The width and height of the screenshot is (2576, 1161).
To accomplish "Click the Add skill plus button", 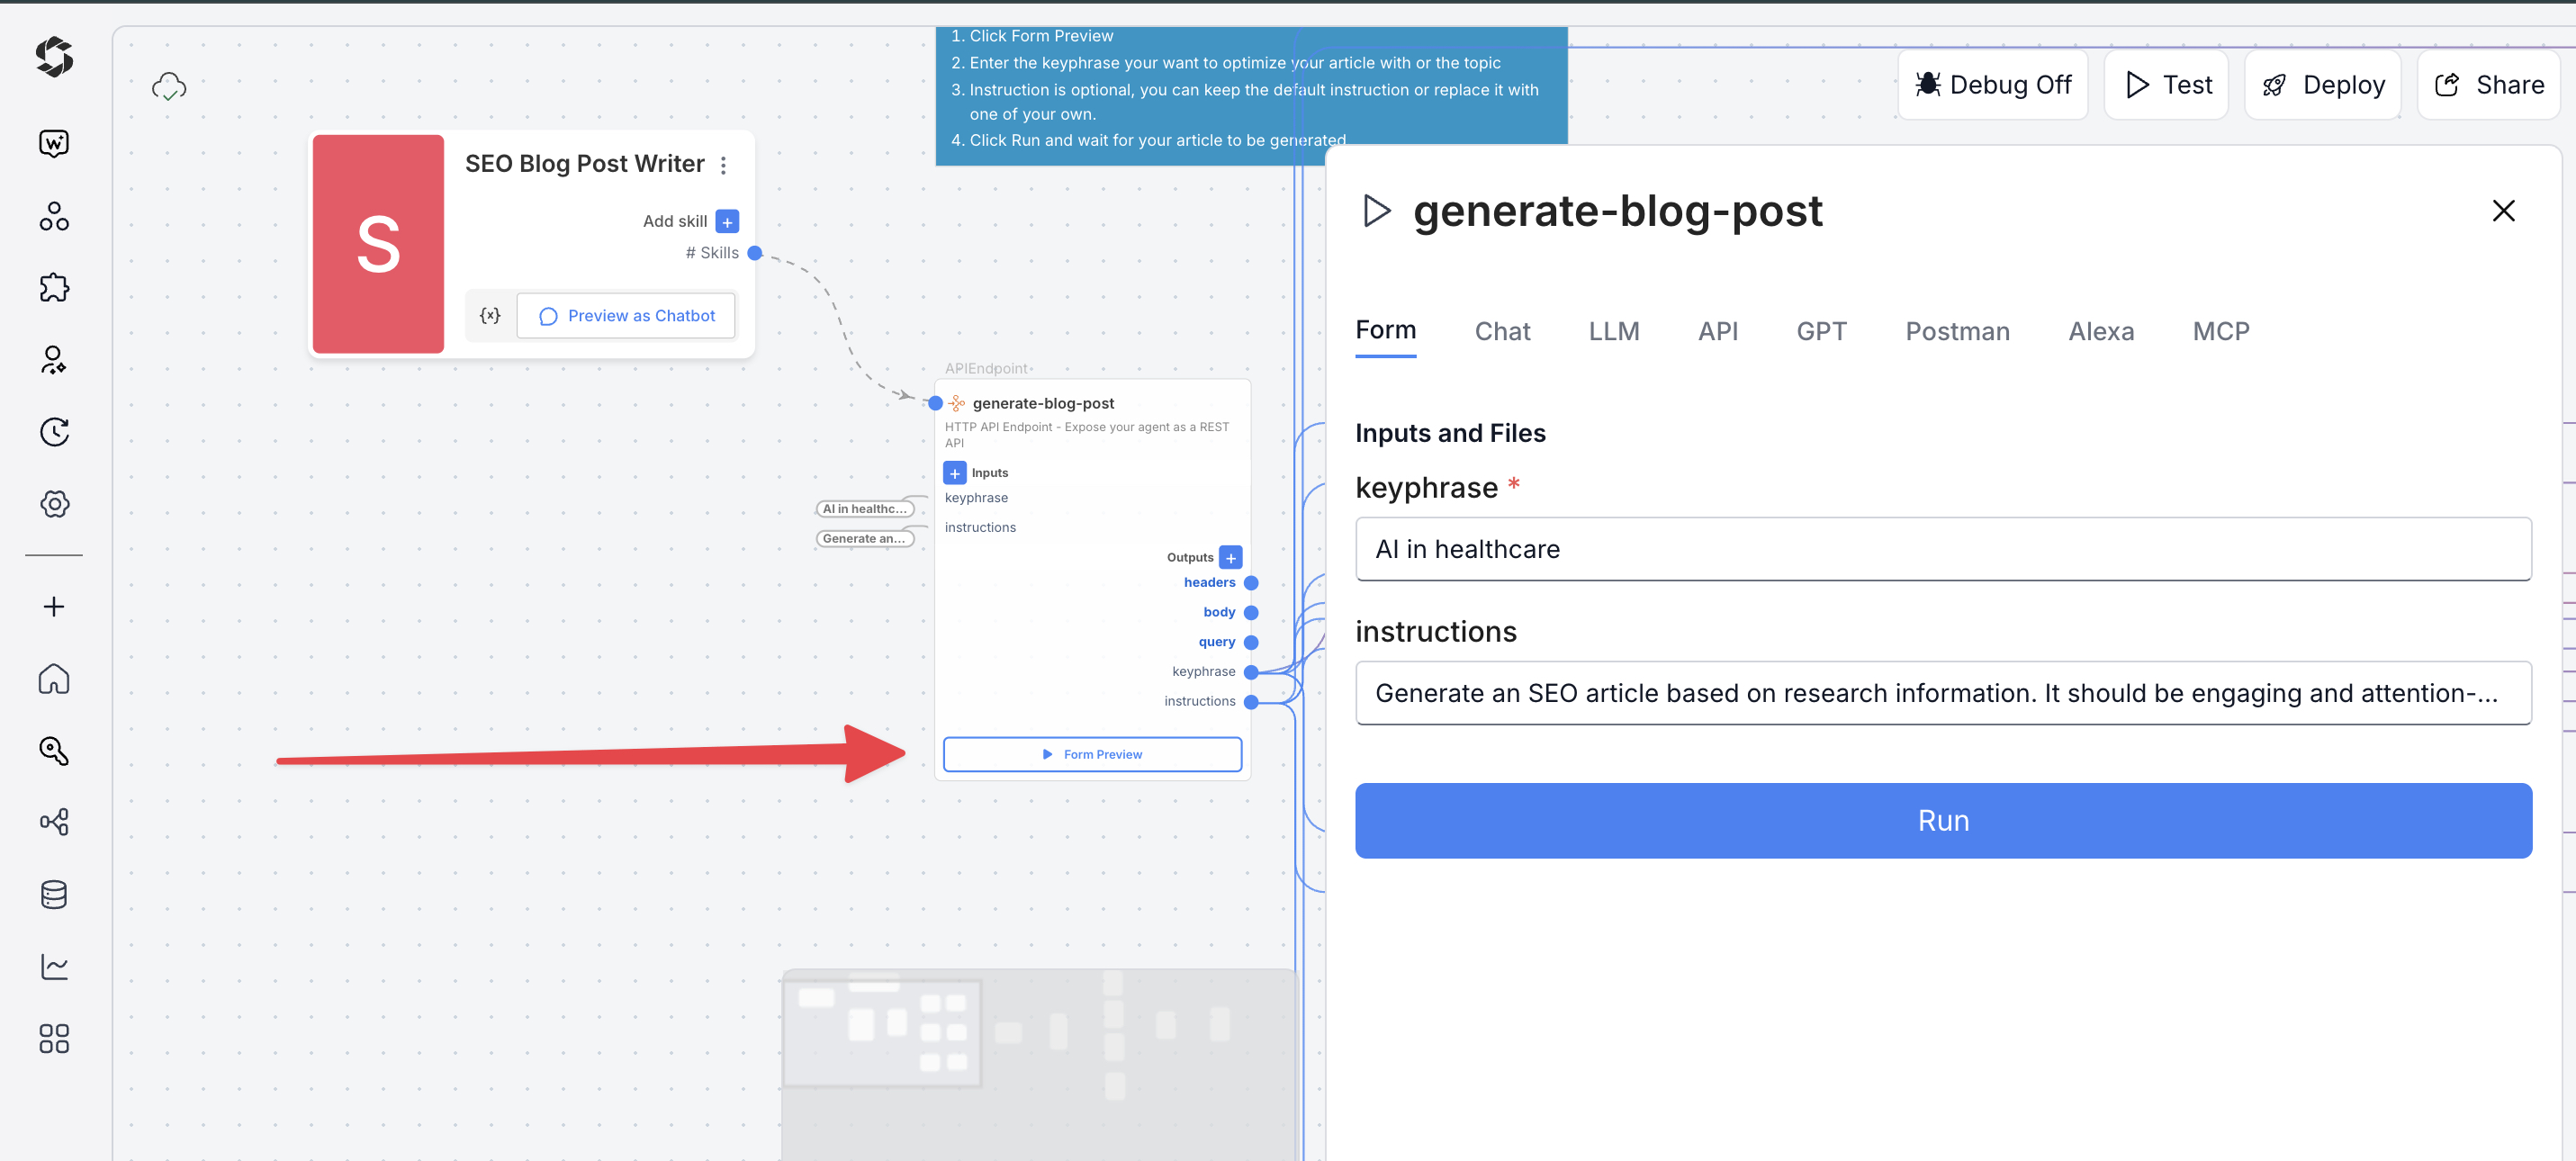I will 727,221.
